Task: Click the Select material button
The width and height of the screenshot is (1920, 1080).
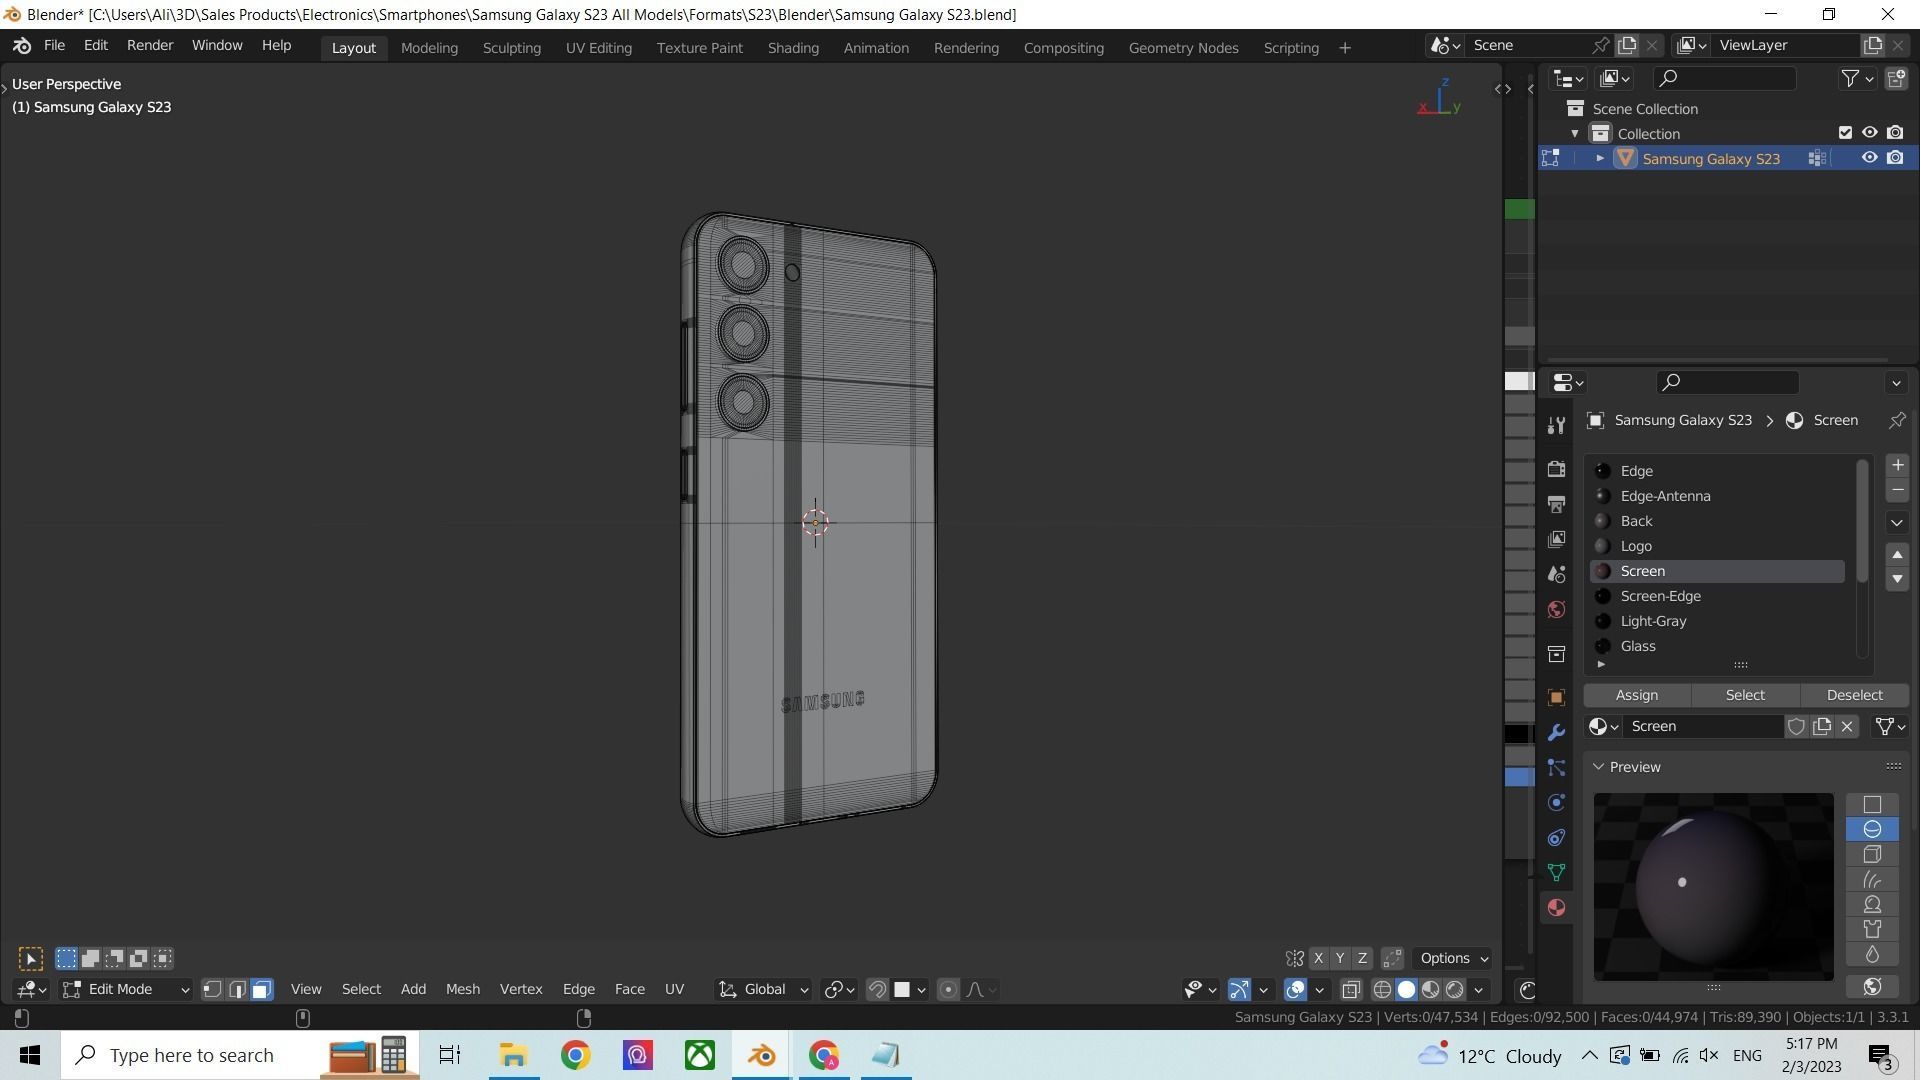Action: (x=1745, y=695)
